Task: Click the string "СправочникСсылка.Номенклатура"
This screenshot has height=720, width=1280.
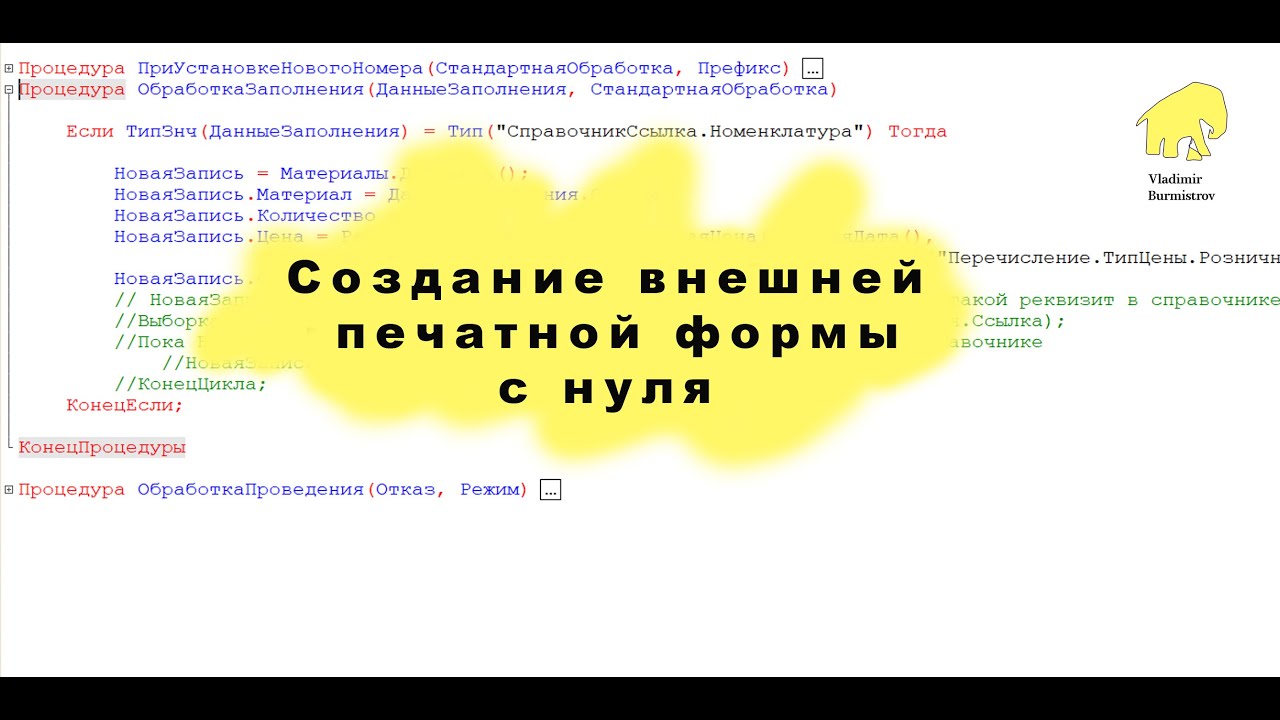Action: pos(679,131)
